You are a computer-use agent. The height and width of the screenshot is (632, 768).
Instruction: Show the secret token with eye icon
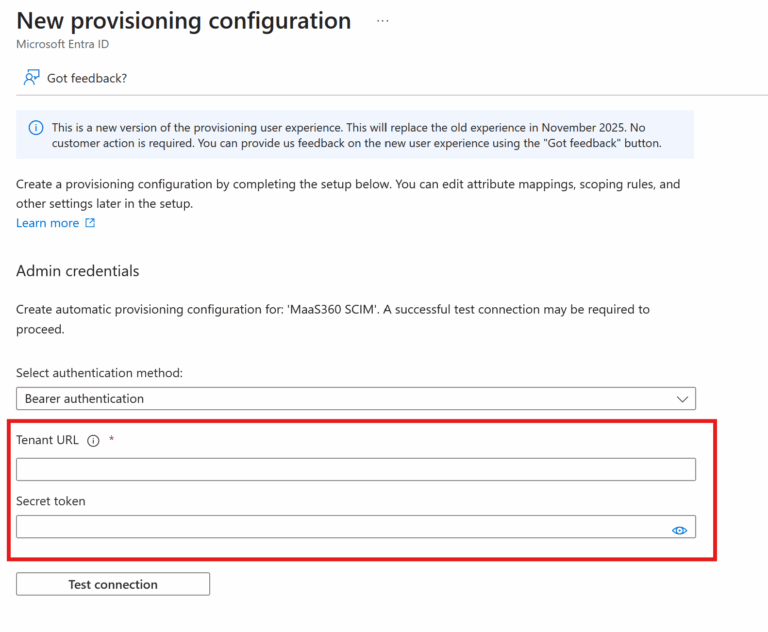coord(679,530)
